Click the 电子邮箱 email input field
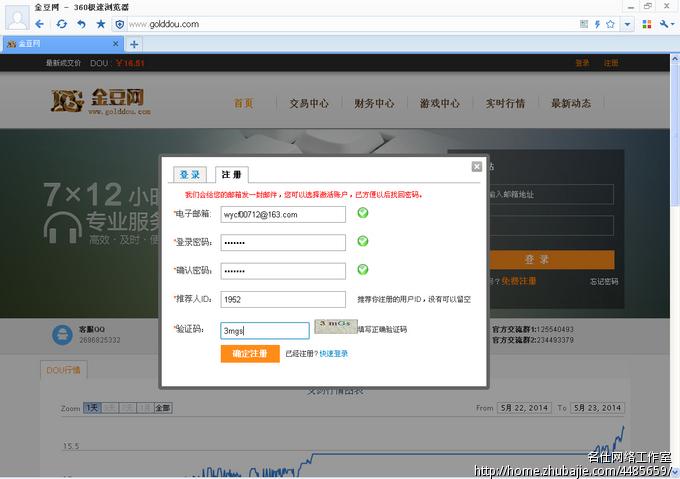 (x=283, y=215)
